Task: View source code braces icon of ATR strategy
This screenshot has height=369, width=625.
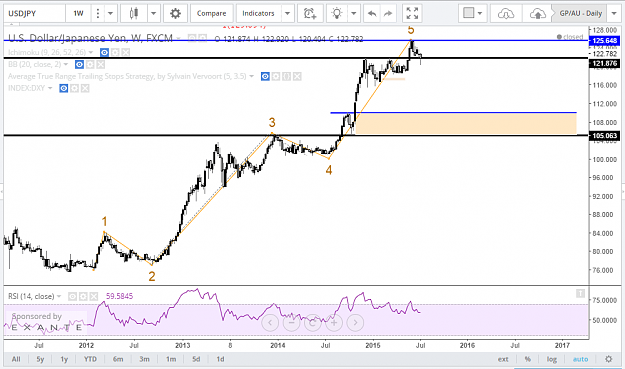Action: click(x=287, y=77)
